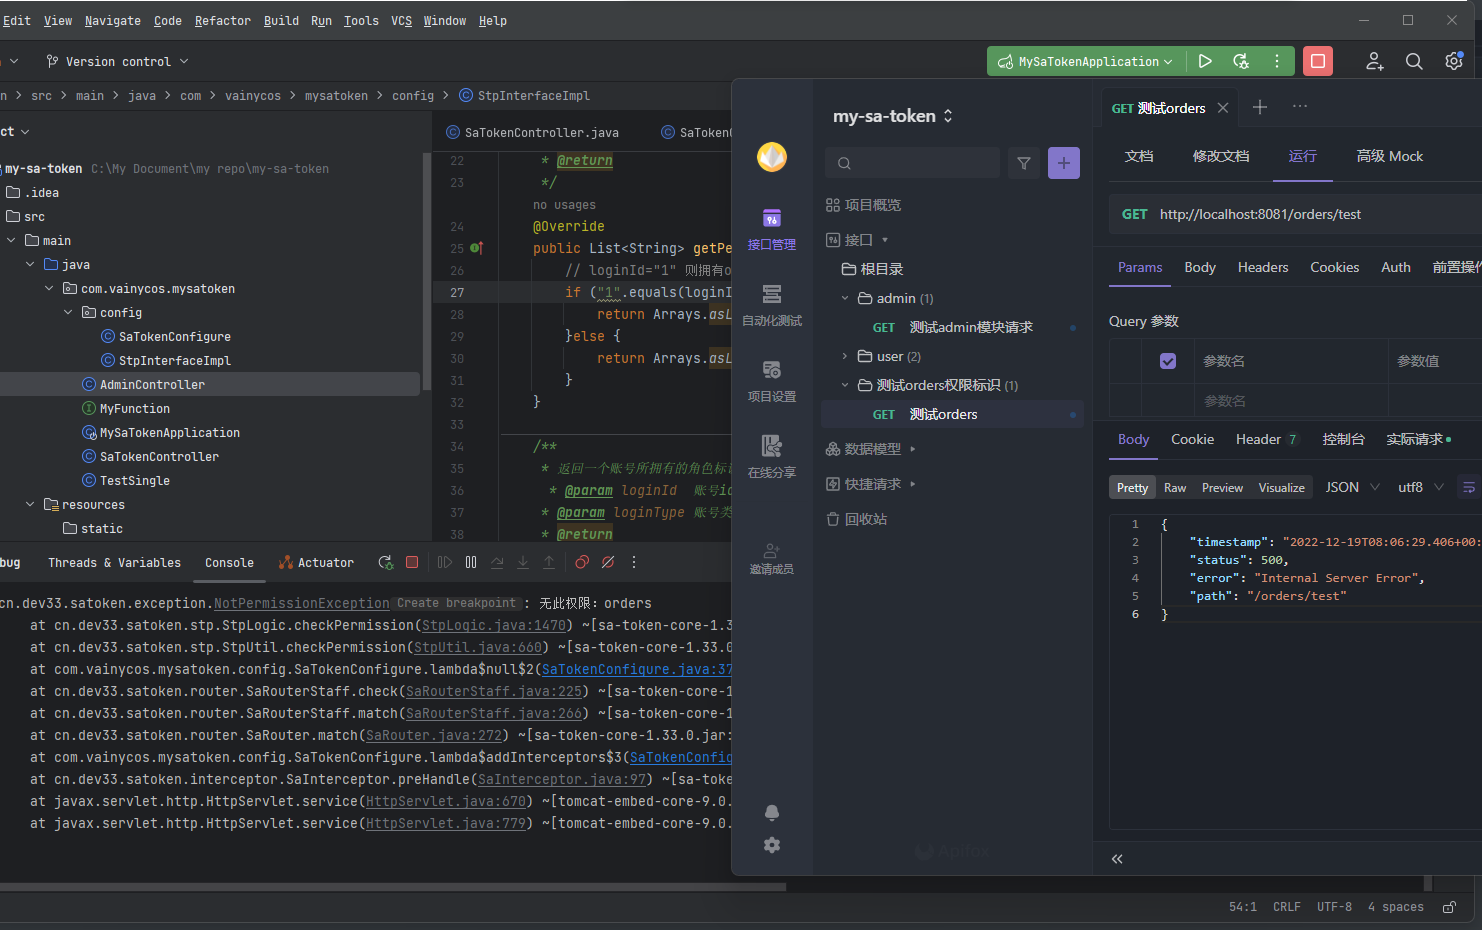This screenshot has width=1482, height=930.
Task: Open StpLogic.java:1470 stack trace link
Action: point(495,625)
